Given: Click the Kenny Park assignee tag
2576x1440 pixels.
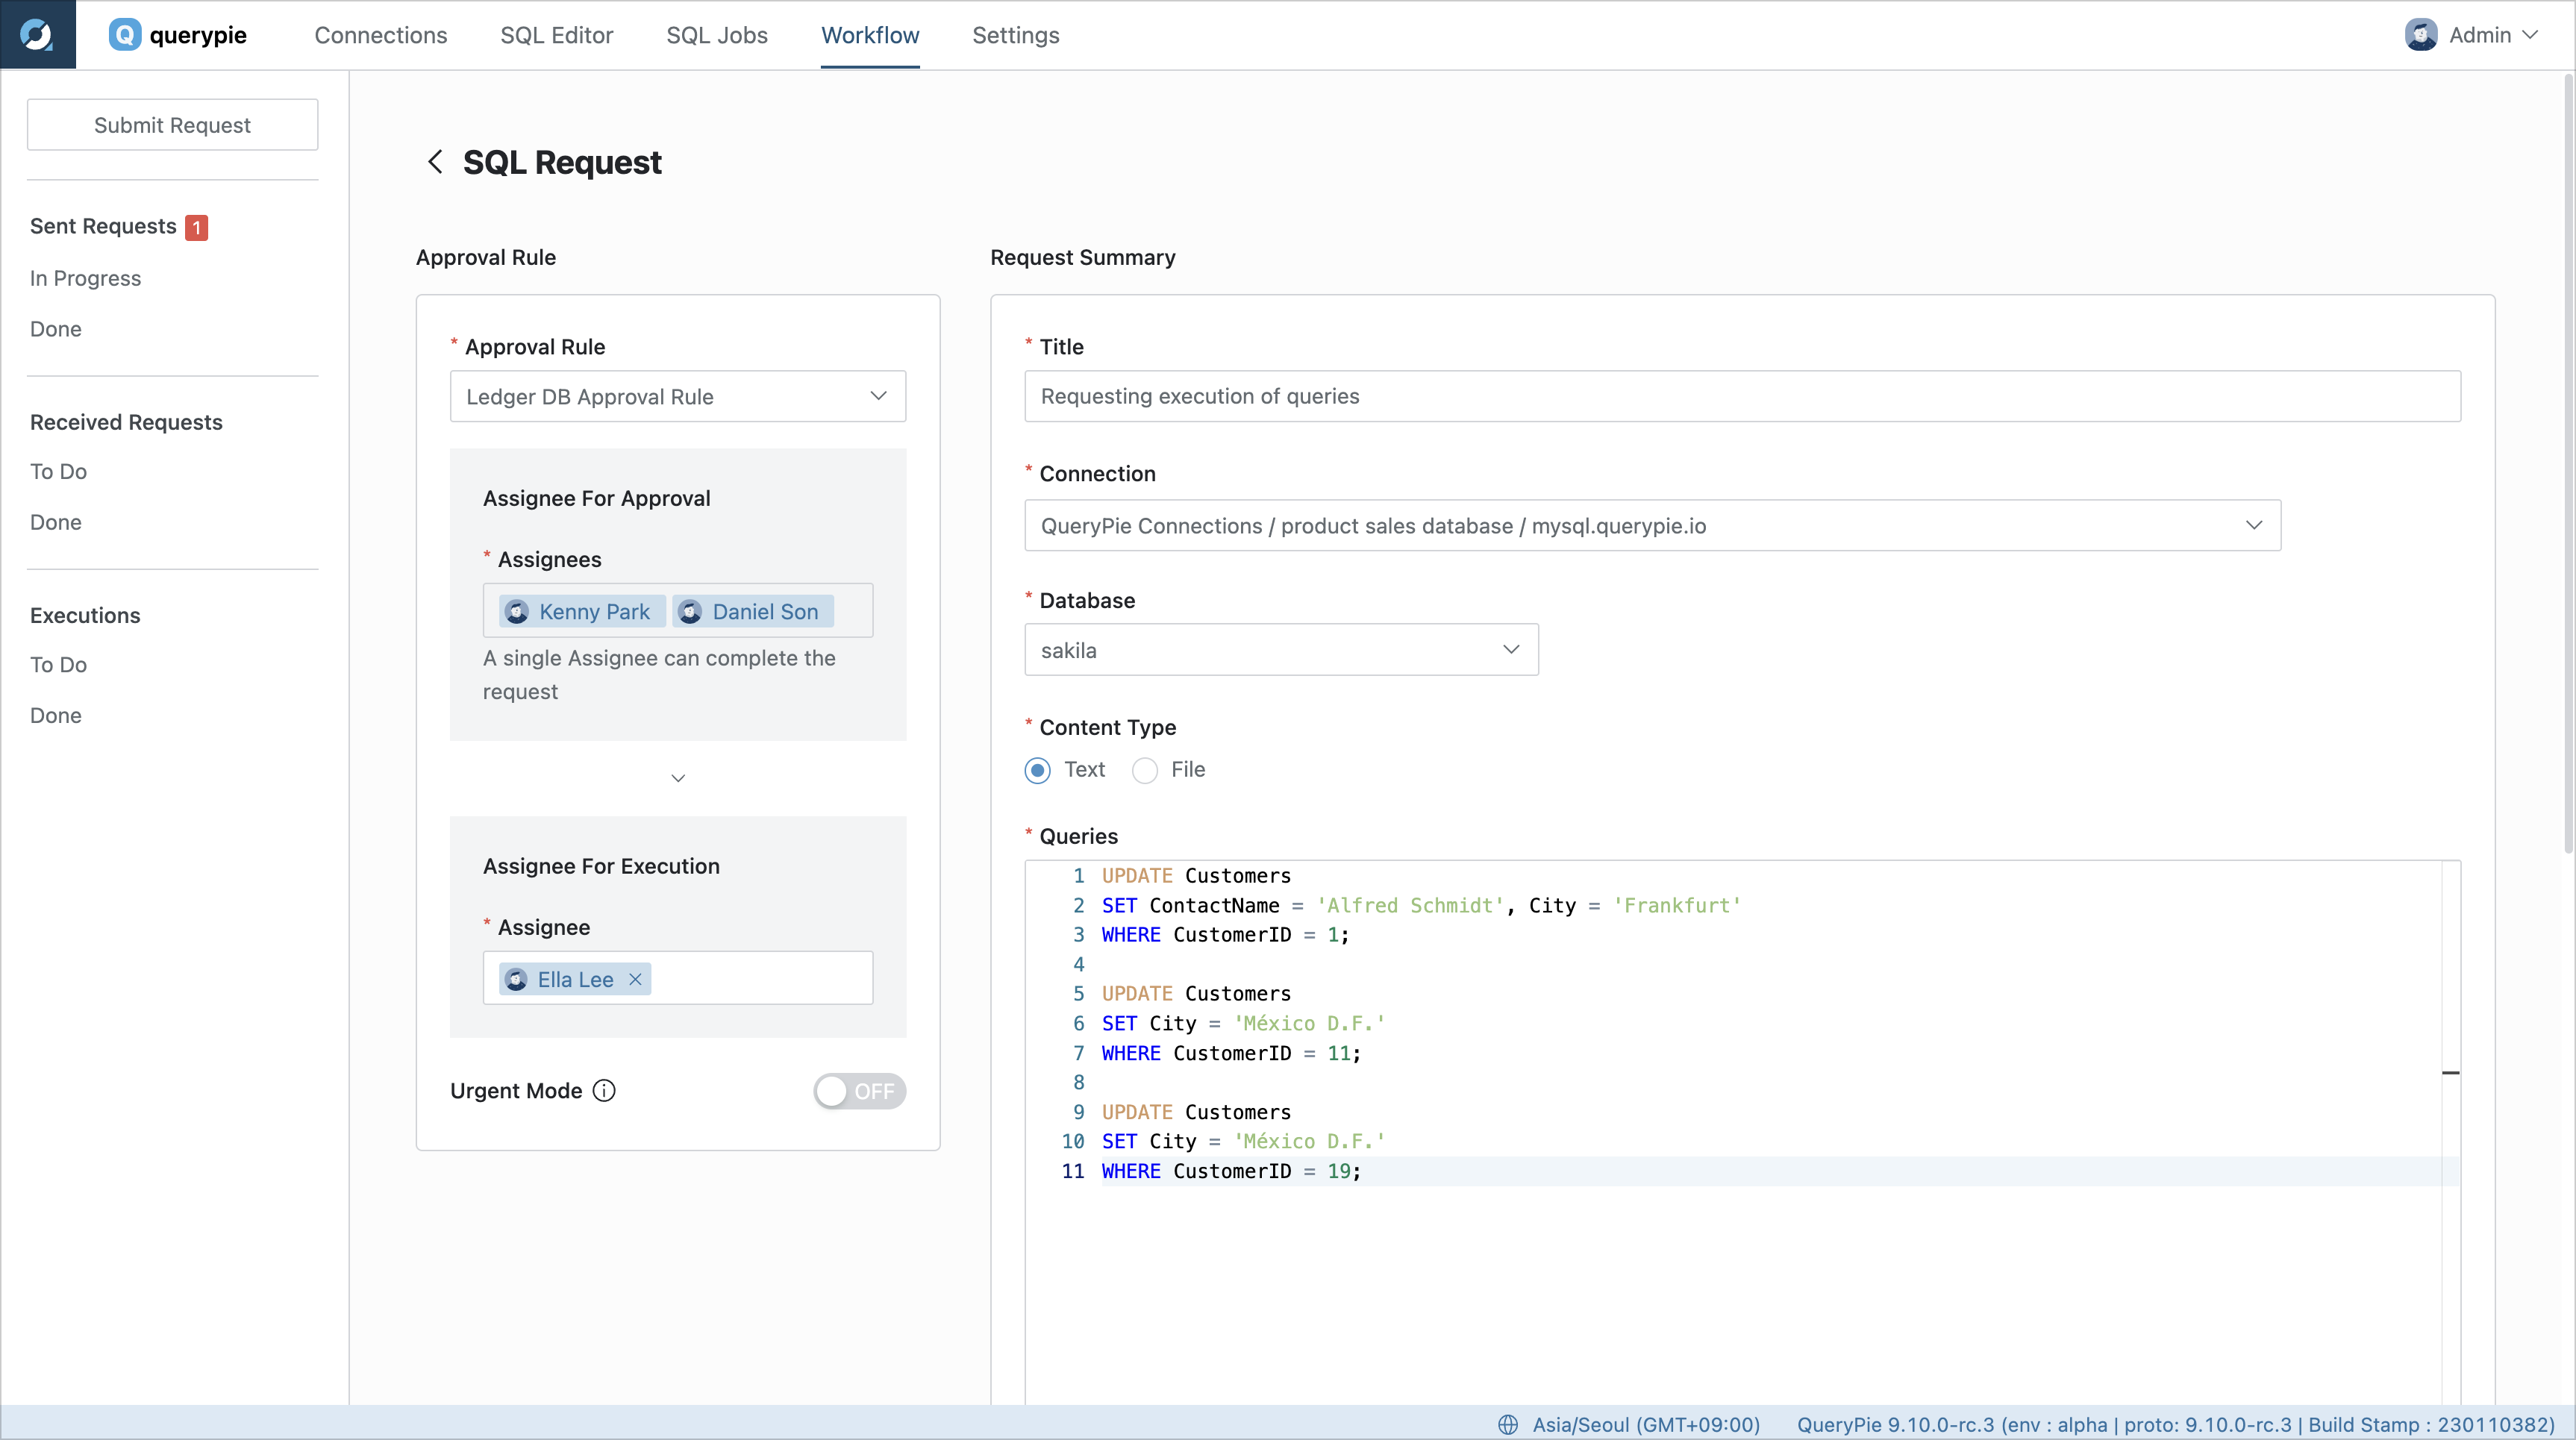Looking at the screenshot, I should [582, 612].
